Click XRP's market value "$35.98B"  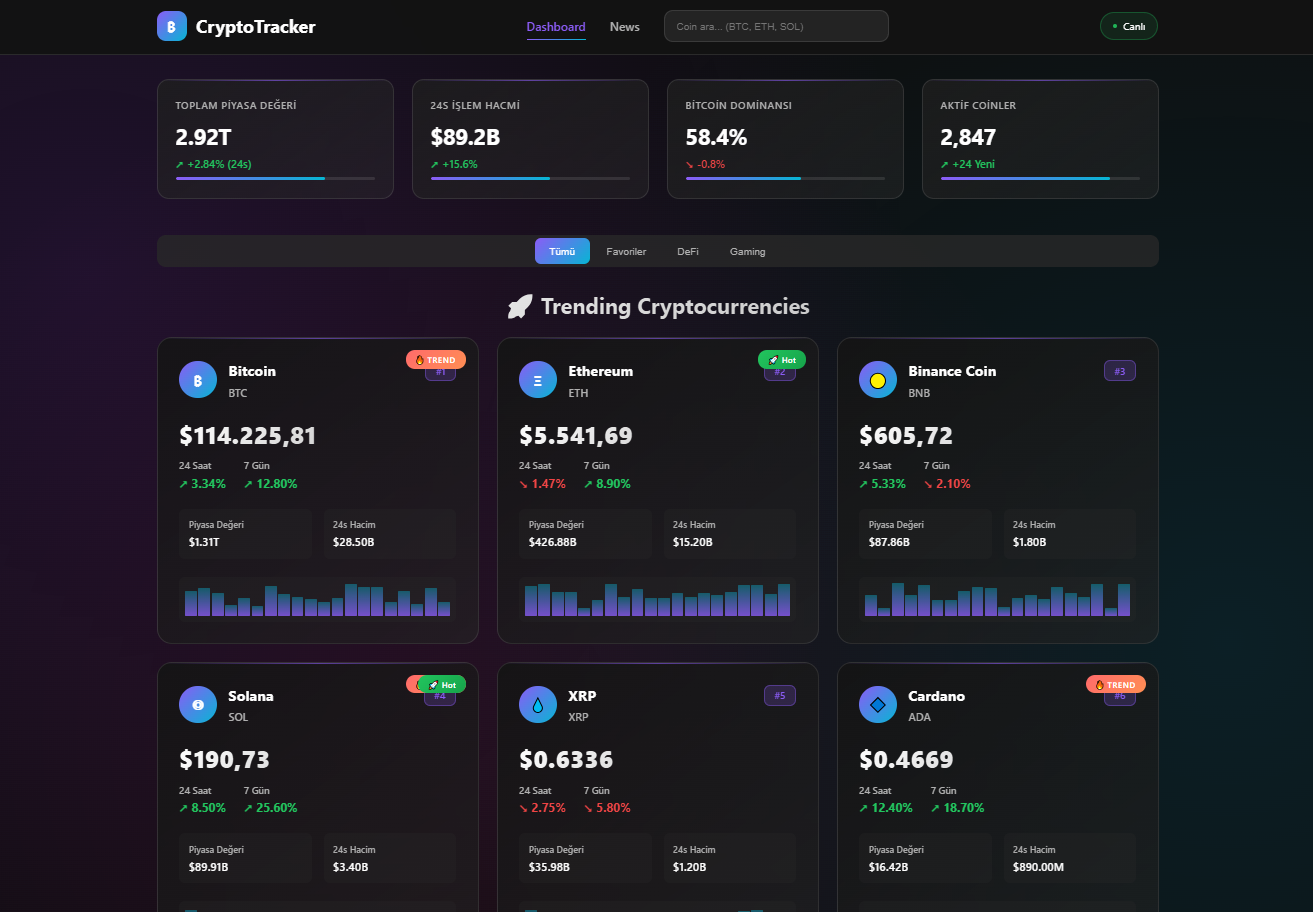click(549, 867)
